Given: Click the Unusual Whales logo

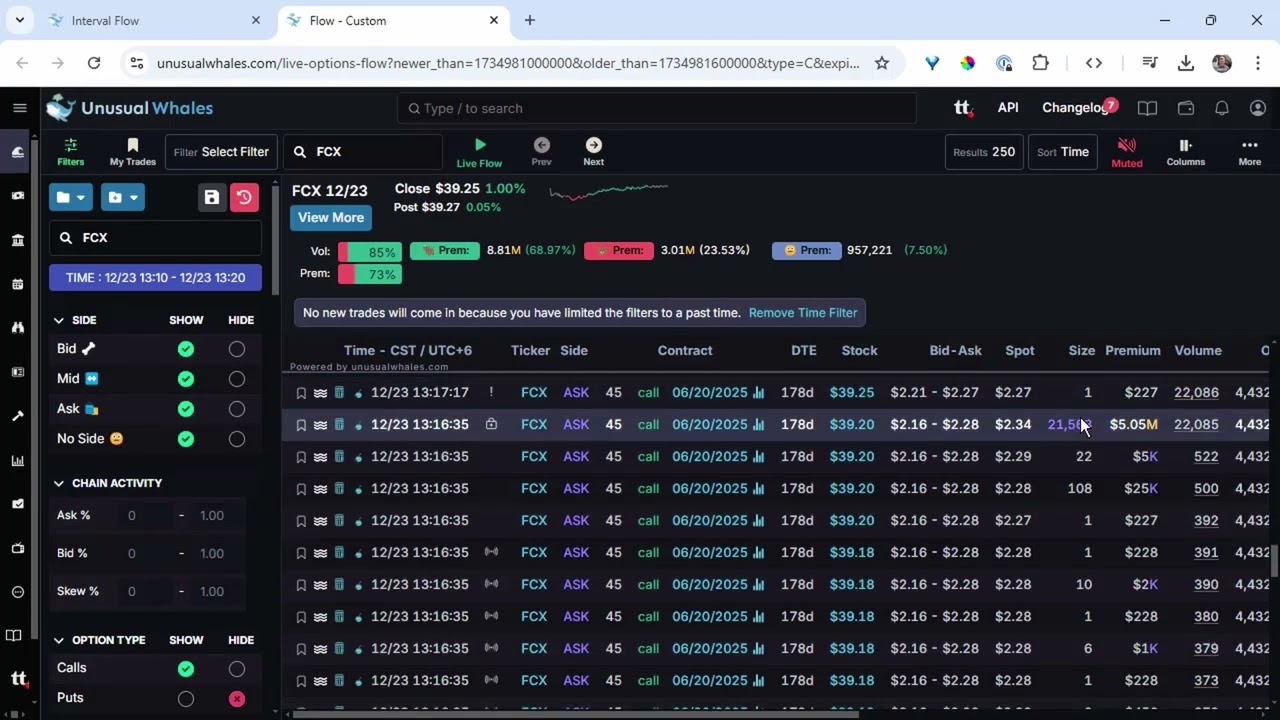Looking at the screenshot, I should [x=130, y=108].
